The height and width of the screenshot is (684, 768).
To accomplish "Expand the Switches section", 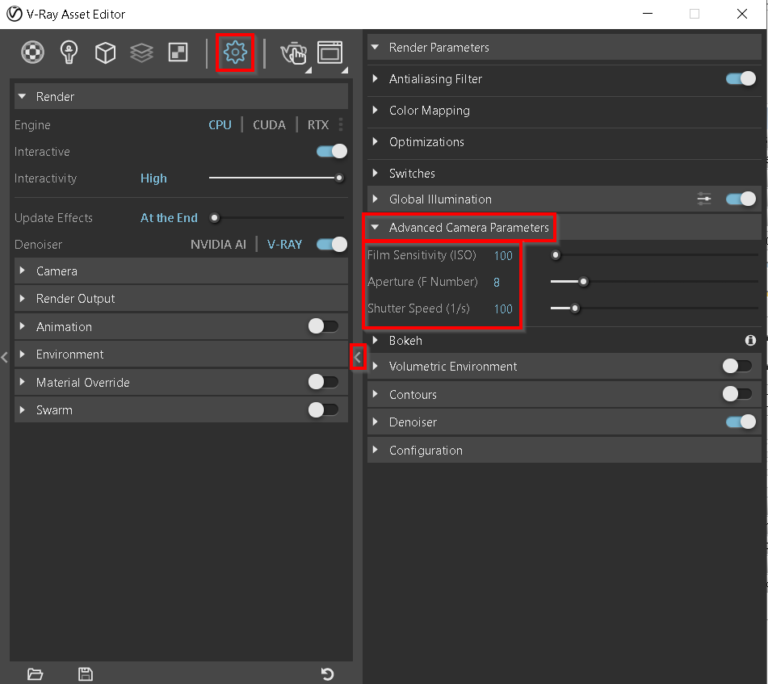I will pyautogui.click(x=564, y=173).
